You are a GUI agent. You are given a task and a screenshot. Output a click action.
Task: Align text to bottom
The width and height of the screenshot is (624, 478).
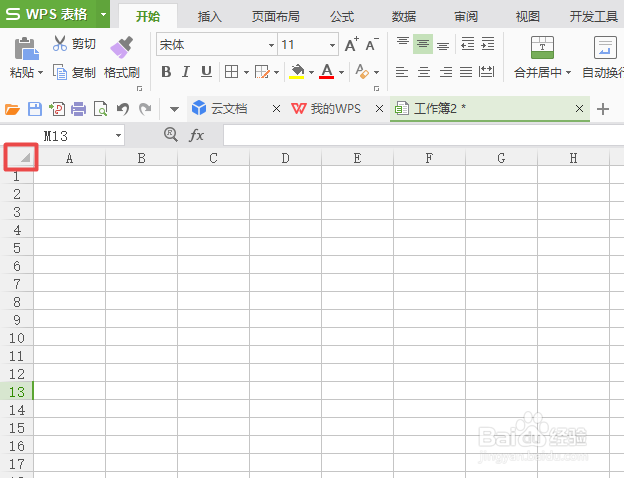(443, 45)
